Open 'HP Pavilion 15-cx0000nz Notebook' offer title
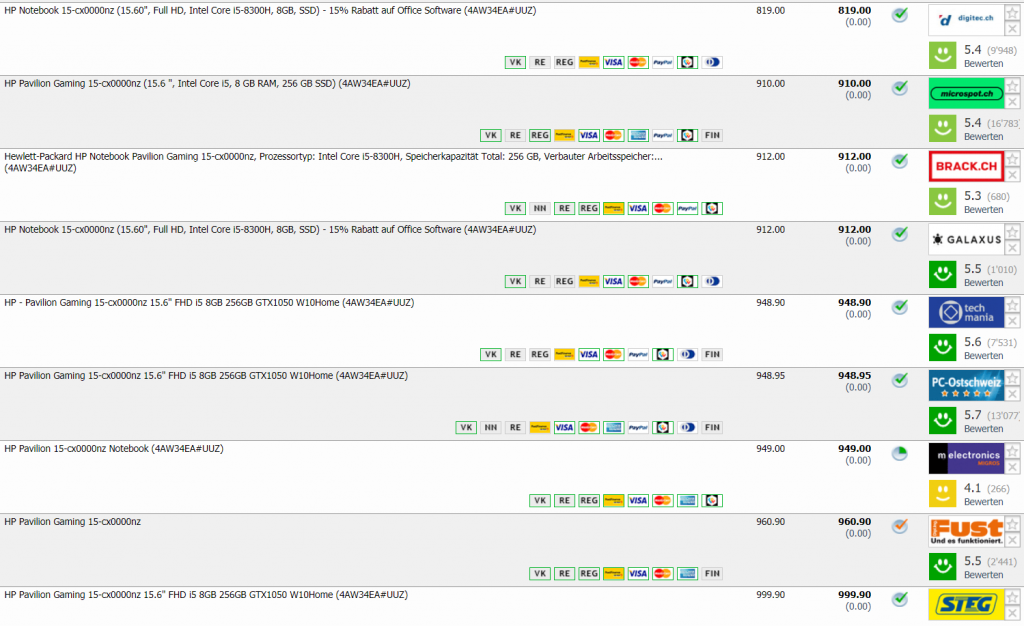Viewport: 1024px width, 626px height. coord(114,449)
